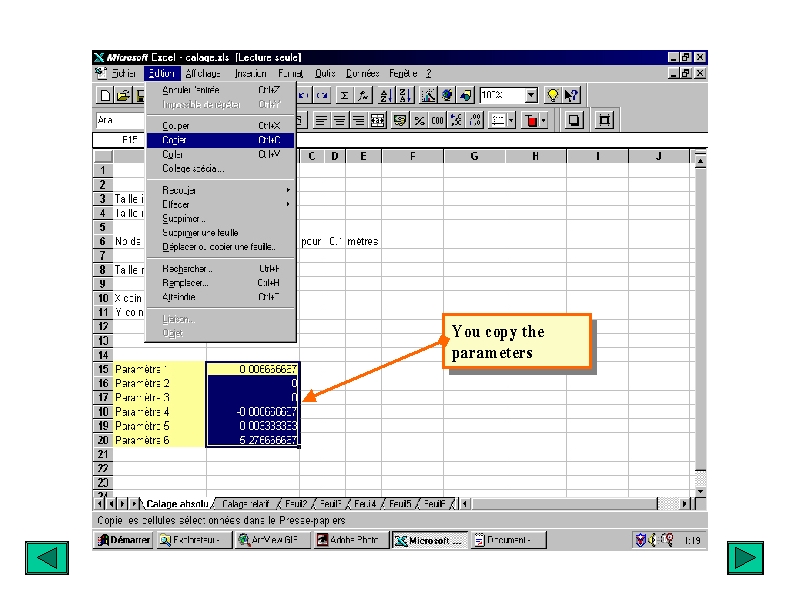Click the font name box
Viewport: 800px width, 600px height.
120,120
